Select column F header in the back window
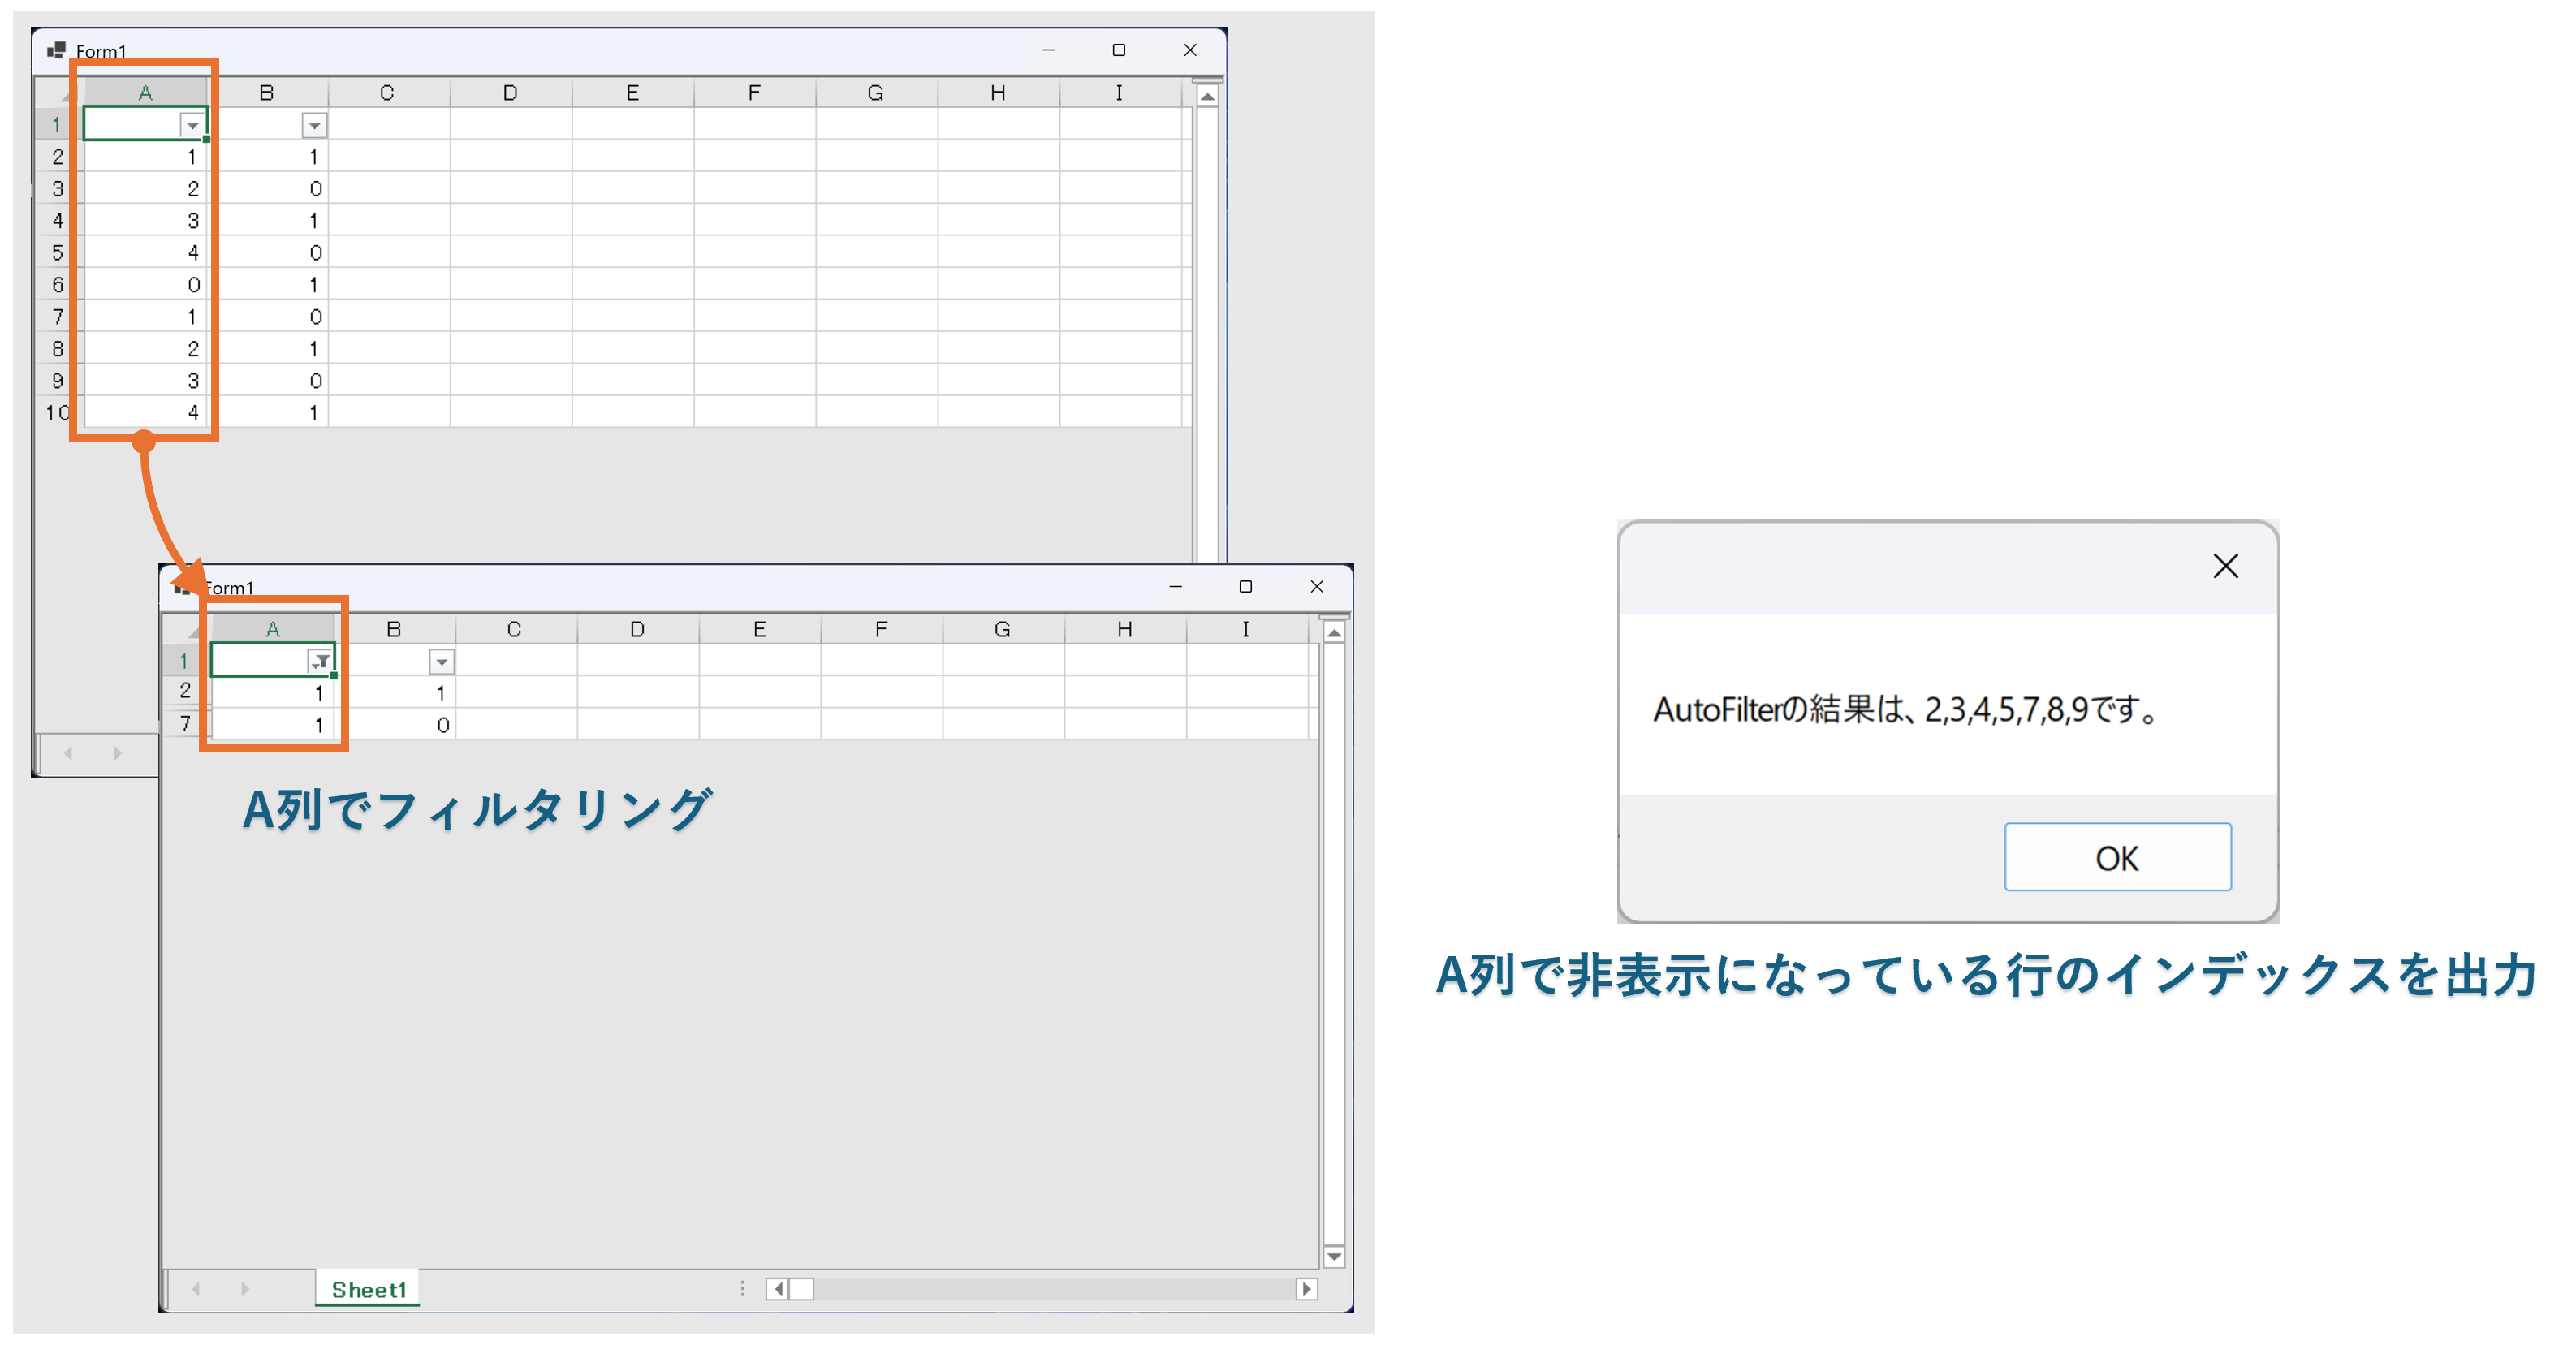This screenshot has height=1345, width=2576. pos(754,93)
